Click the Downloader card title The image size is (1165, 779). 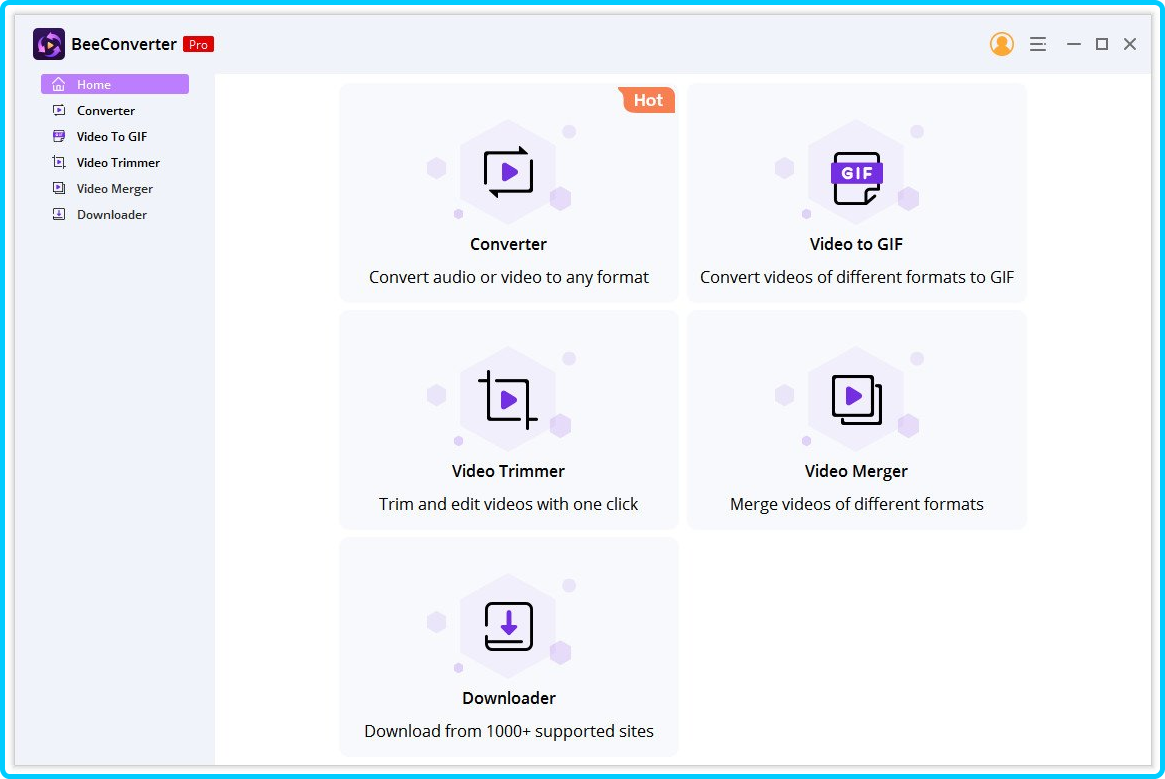click(509, 698)
